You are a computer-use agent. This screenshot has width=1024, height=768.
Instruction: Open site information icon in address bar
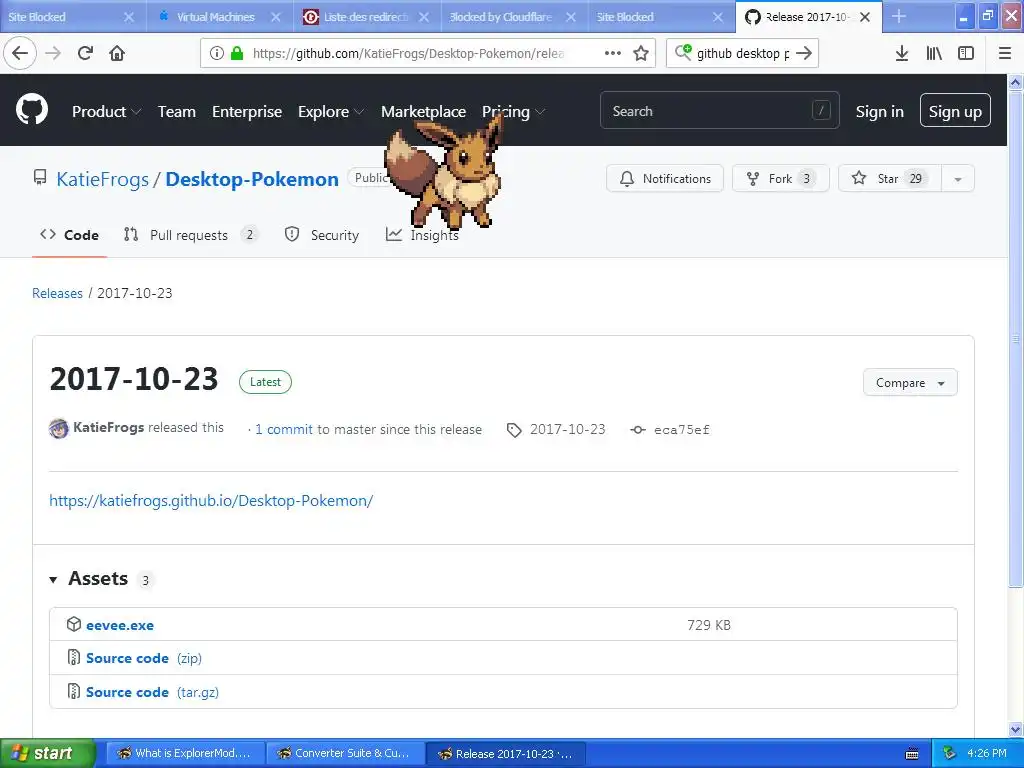217,53
